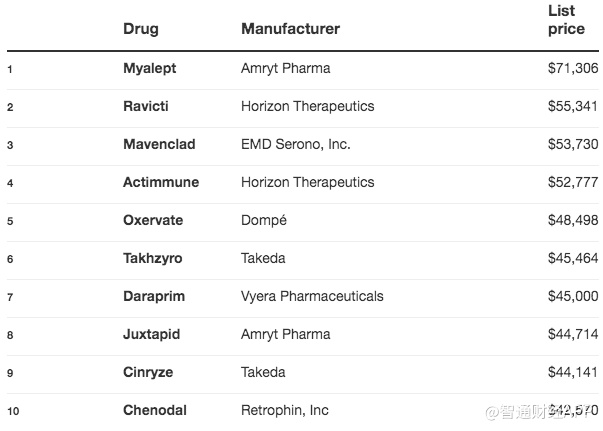Click manufacturer Vyera Pharmaceuticals
Screen dimensions: 603x431
tap(312, 296)
